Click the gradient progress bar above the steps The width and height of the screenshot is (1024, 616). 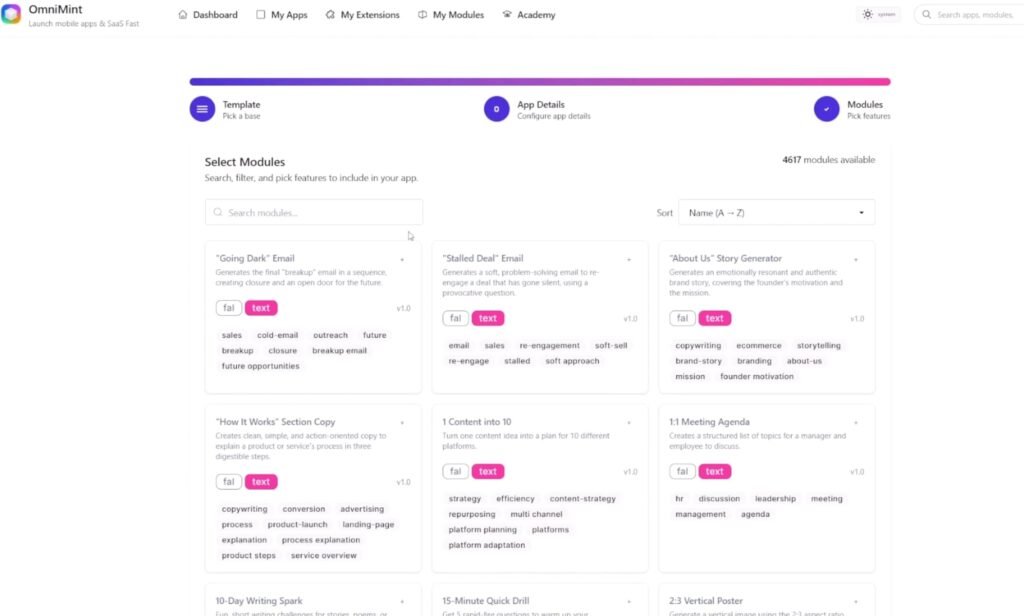(x=538, y=80)
